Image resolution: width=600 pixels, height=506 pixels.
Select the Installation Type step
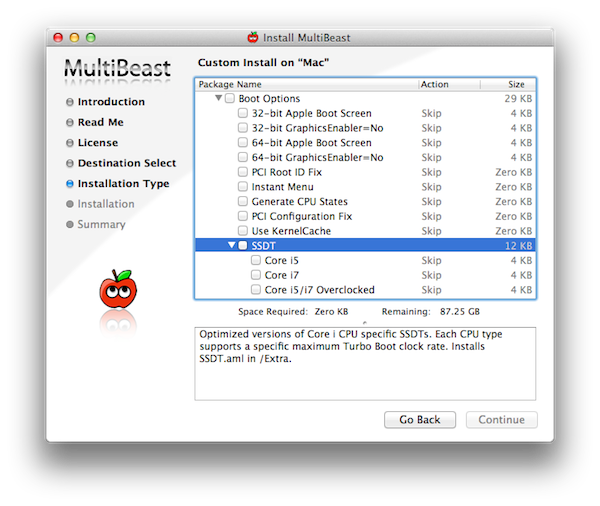point(123,184)
